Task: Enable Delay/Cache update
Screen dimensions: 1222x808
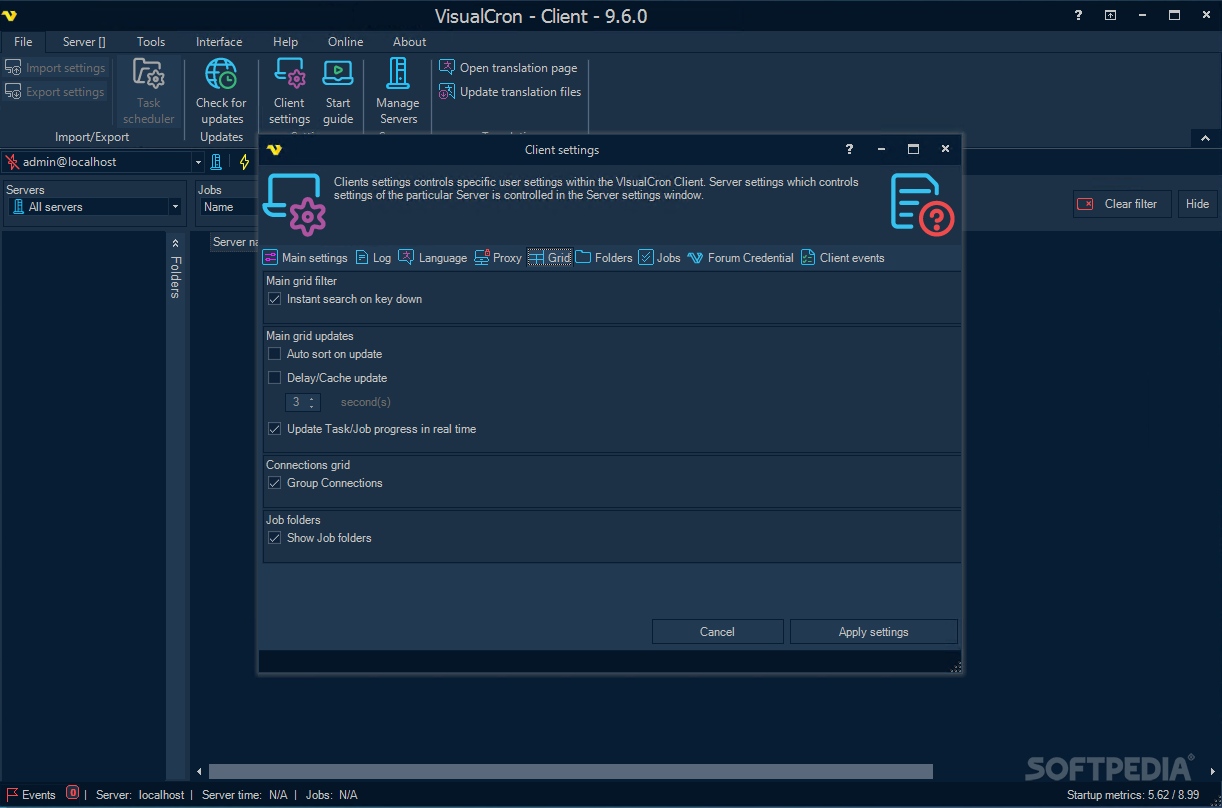Action: coord(275,378)
